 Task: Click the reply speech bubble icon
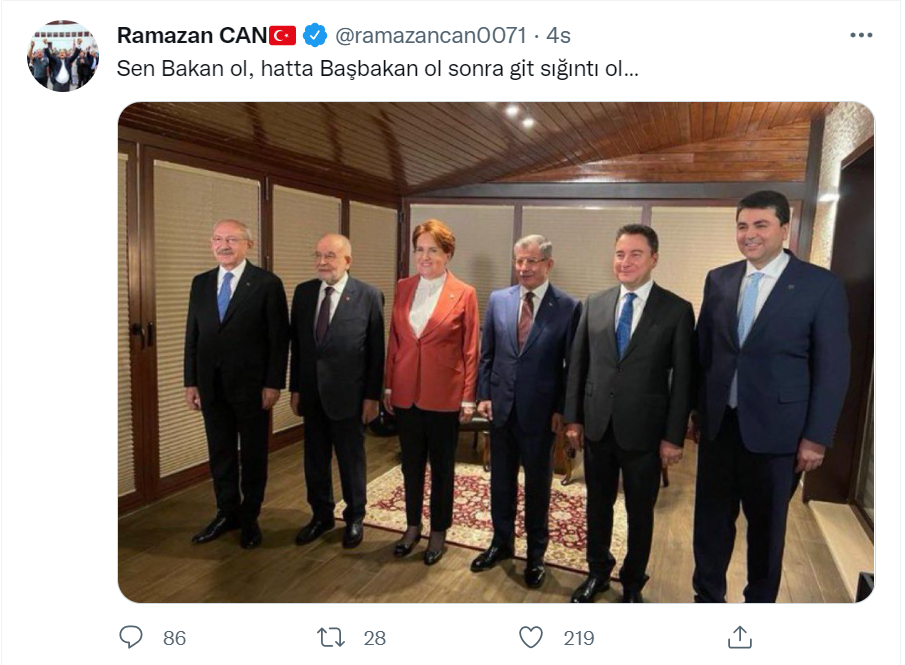pos(131,637)
